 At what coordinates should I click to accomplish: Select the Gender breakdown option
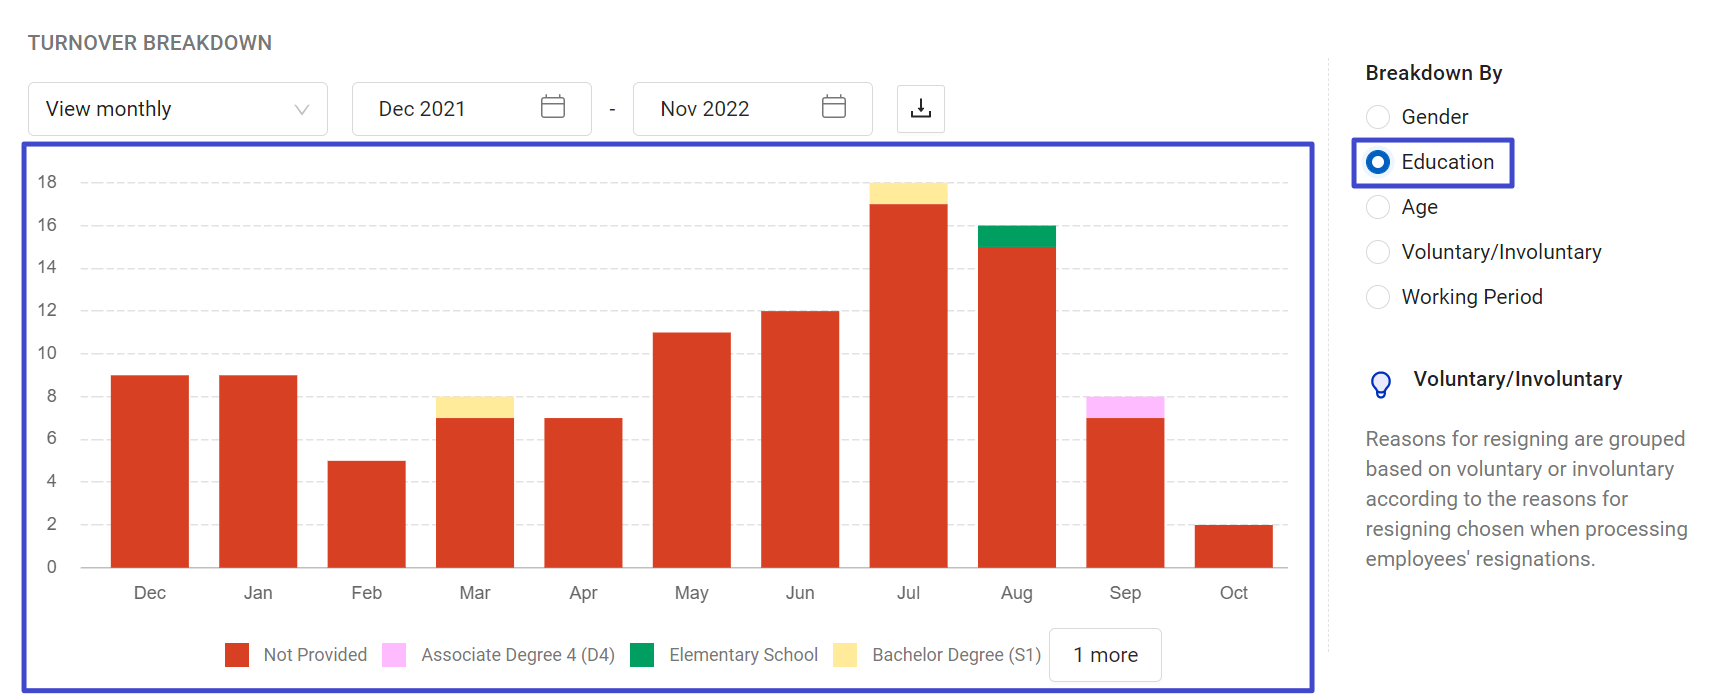point(1378,117)
